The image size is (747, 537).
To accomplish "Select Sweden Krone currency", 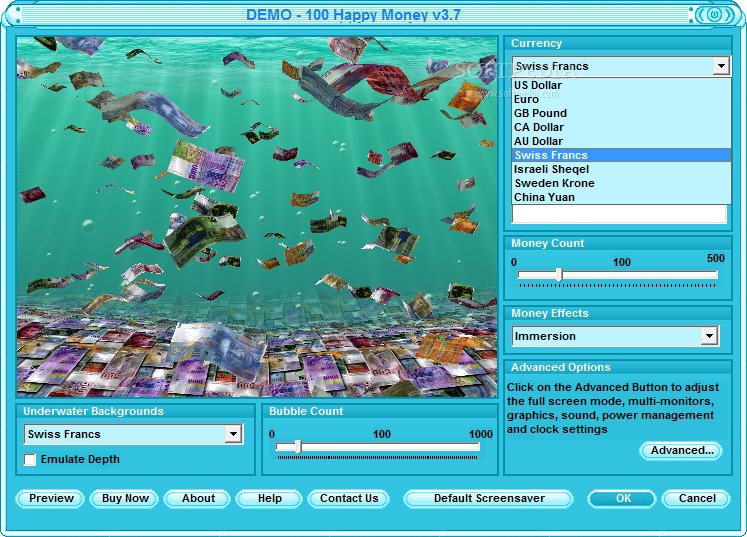I will 621,183.
